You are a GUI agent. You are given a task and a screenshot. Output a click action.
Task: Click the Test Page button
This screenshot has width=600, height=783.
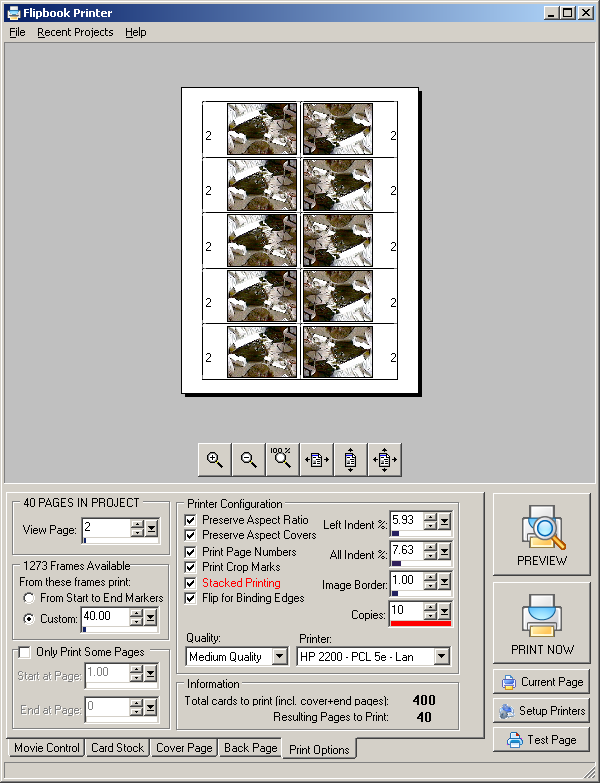tap(541, 740)
